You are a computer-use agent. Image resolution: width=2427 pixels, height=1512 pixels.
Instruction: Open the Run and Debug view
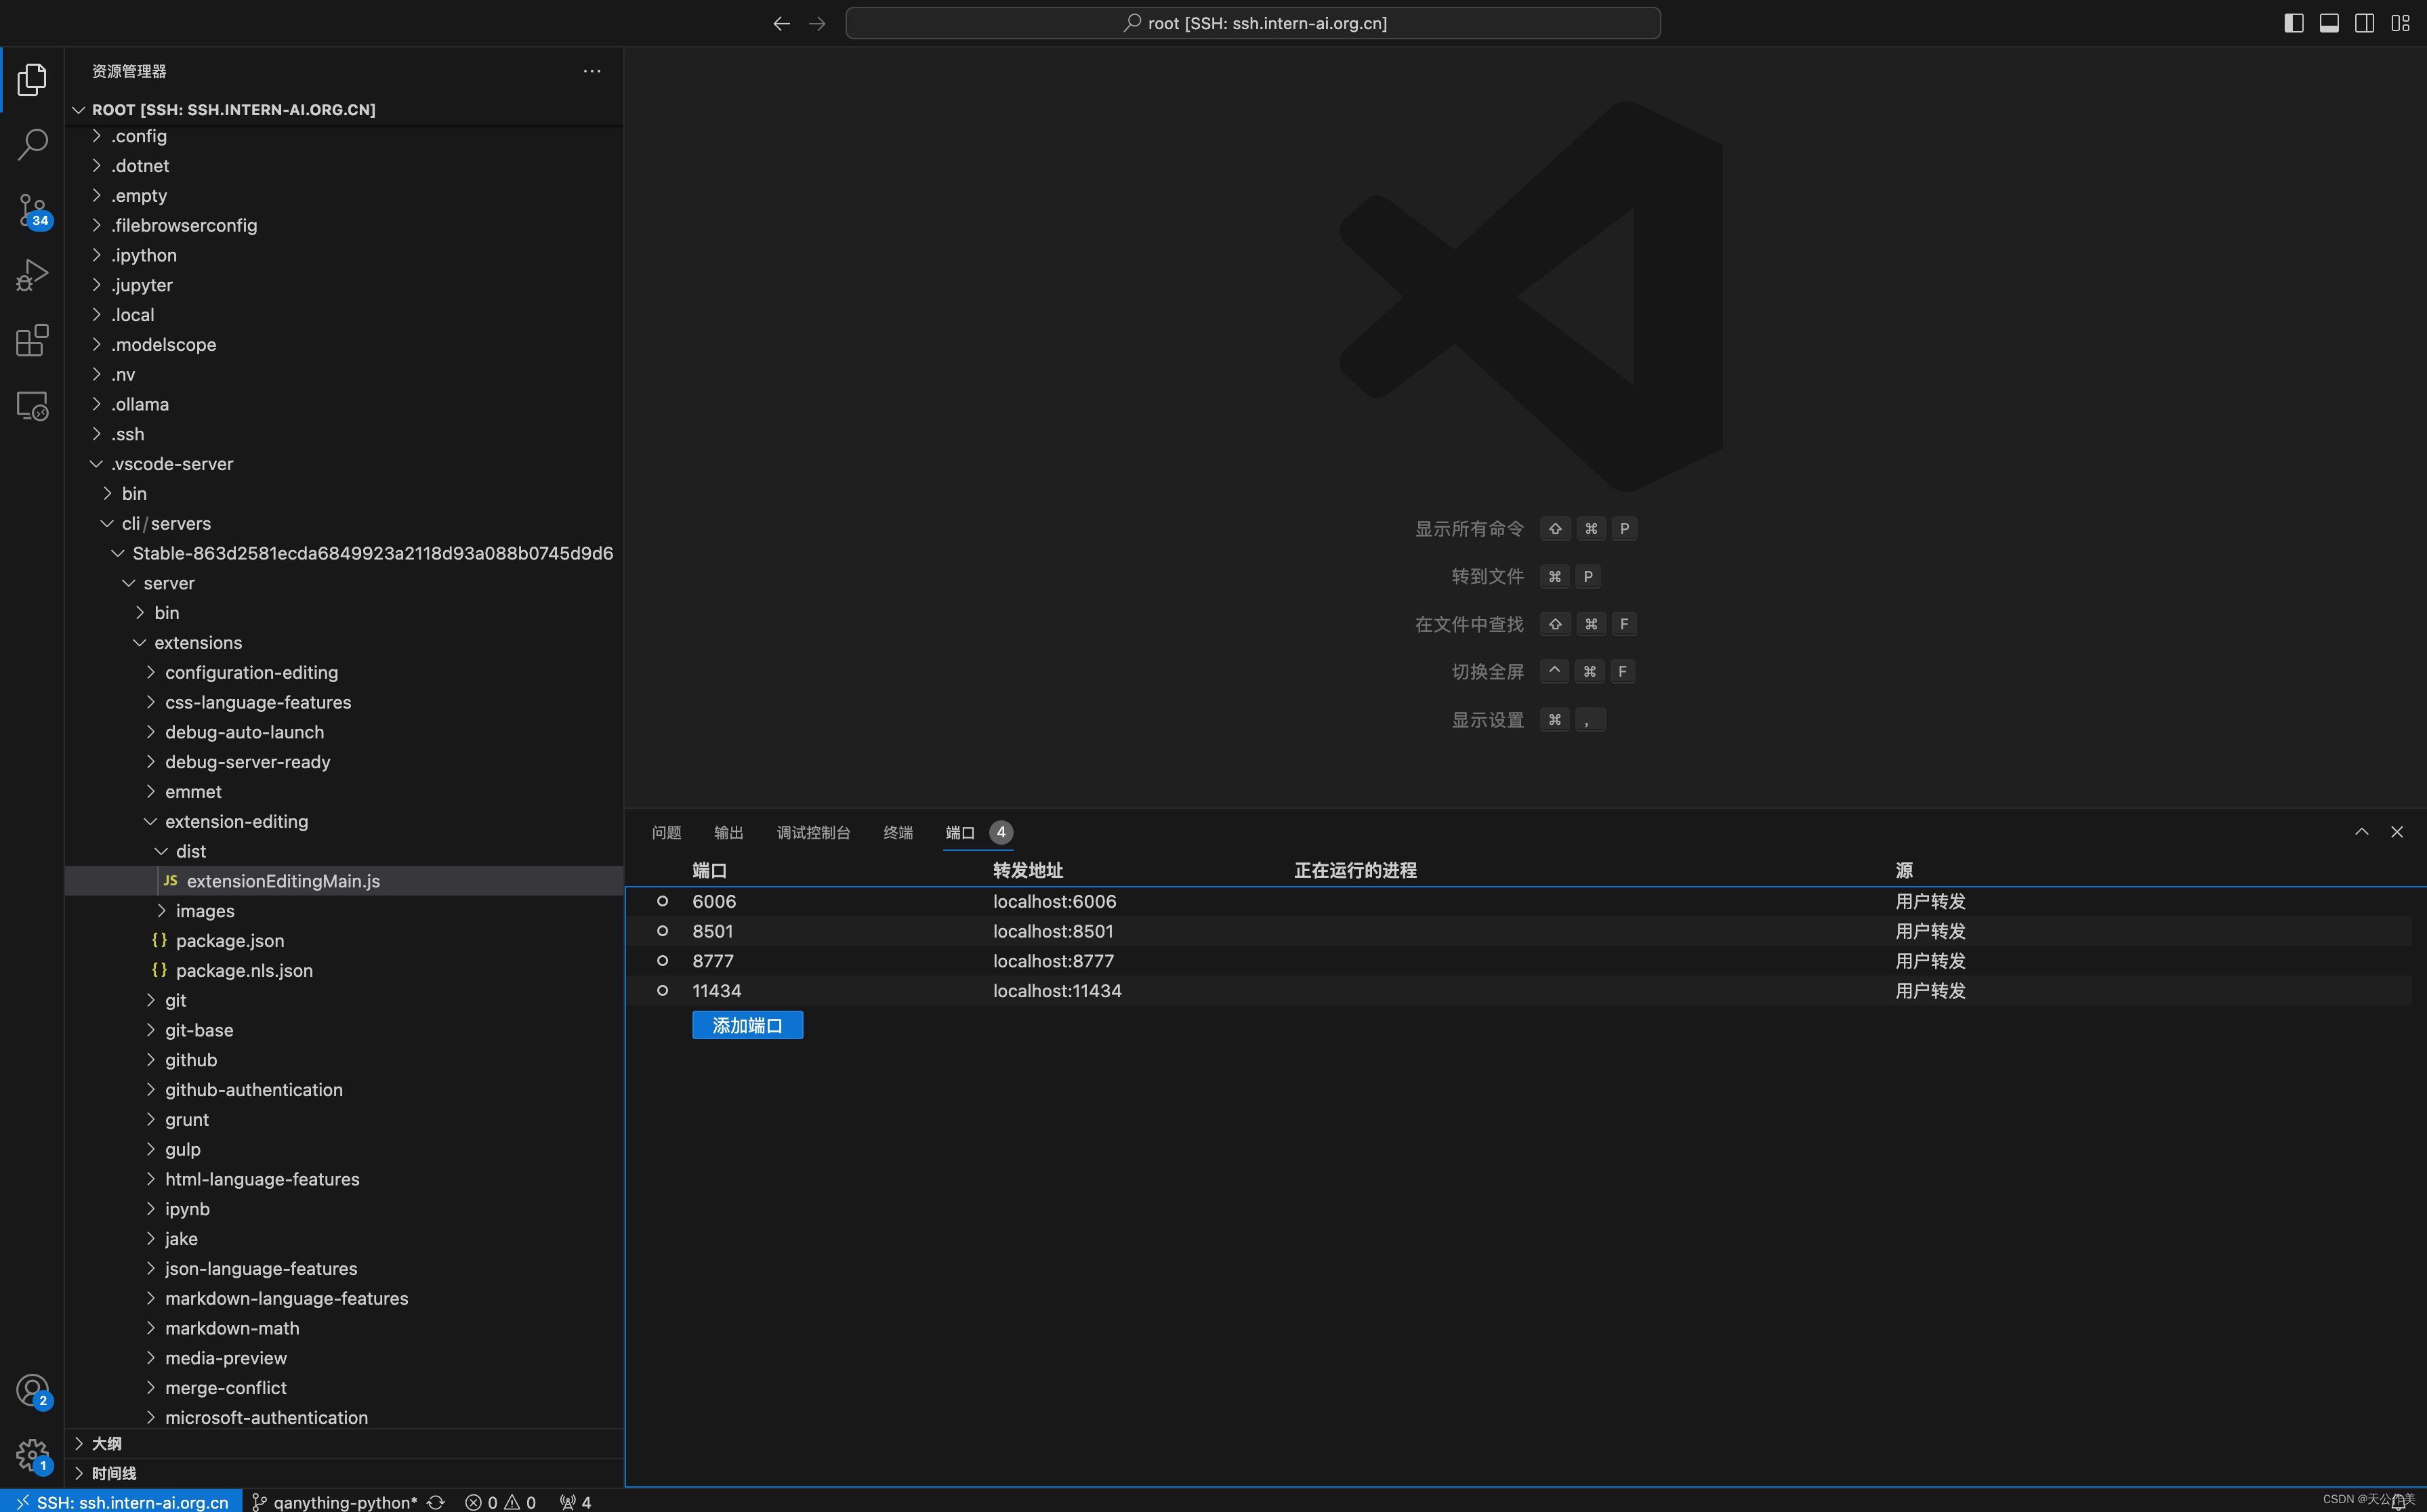click(x=32, y=275)
